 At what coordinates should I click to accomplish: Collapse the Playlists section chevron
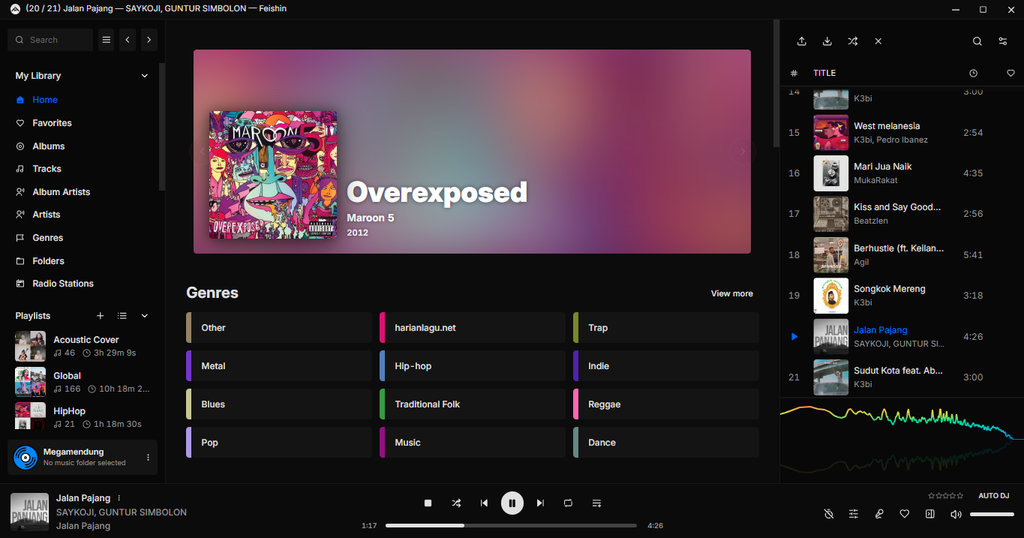(144, 316)
